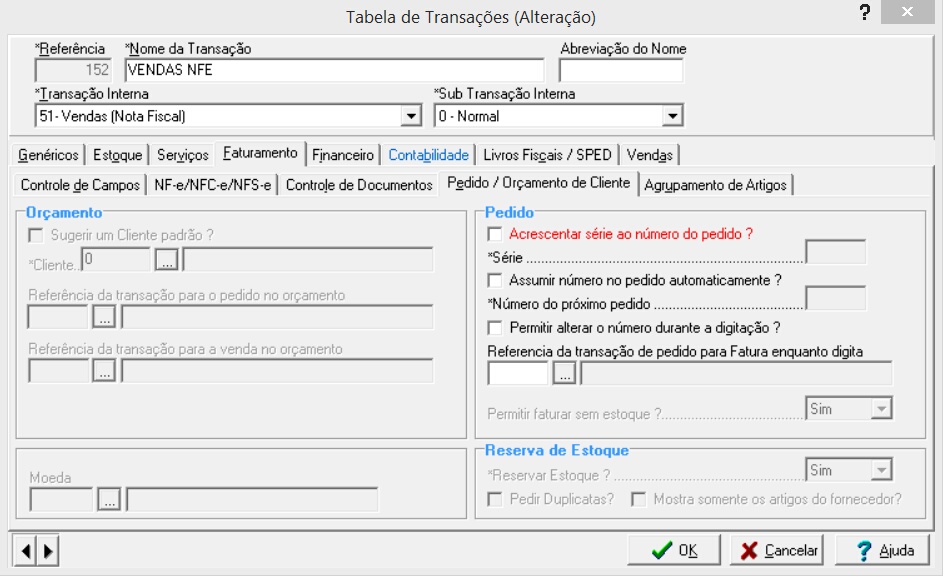The height and width of the screenshot is (577, 944).
Task: Open lookup for pedido para Fatura reference
Action: click(564, 373)
